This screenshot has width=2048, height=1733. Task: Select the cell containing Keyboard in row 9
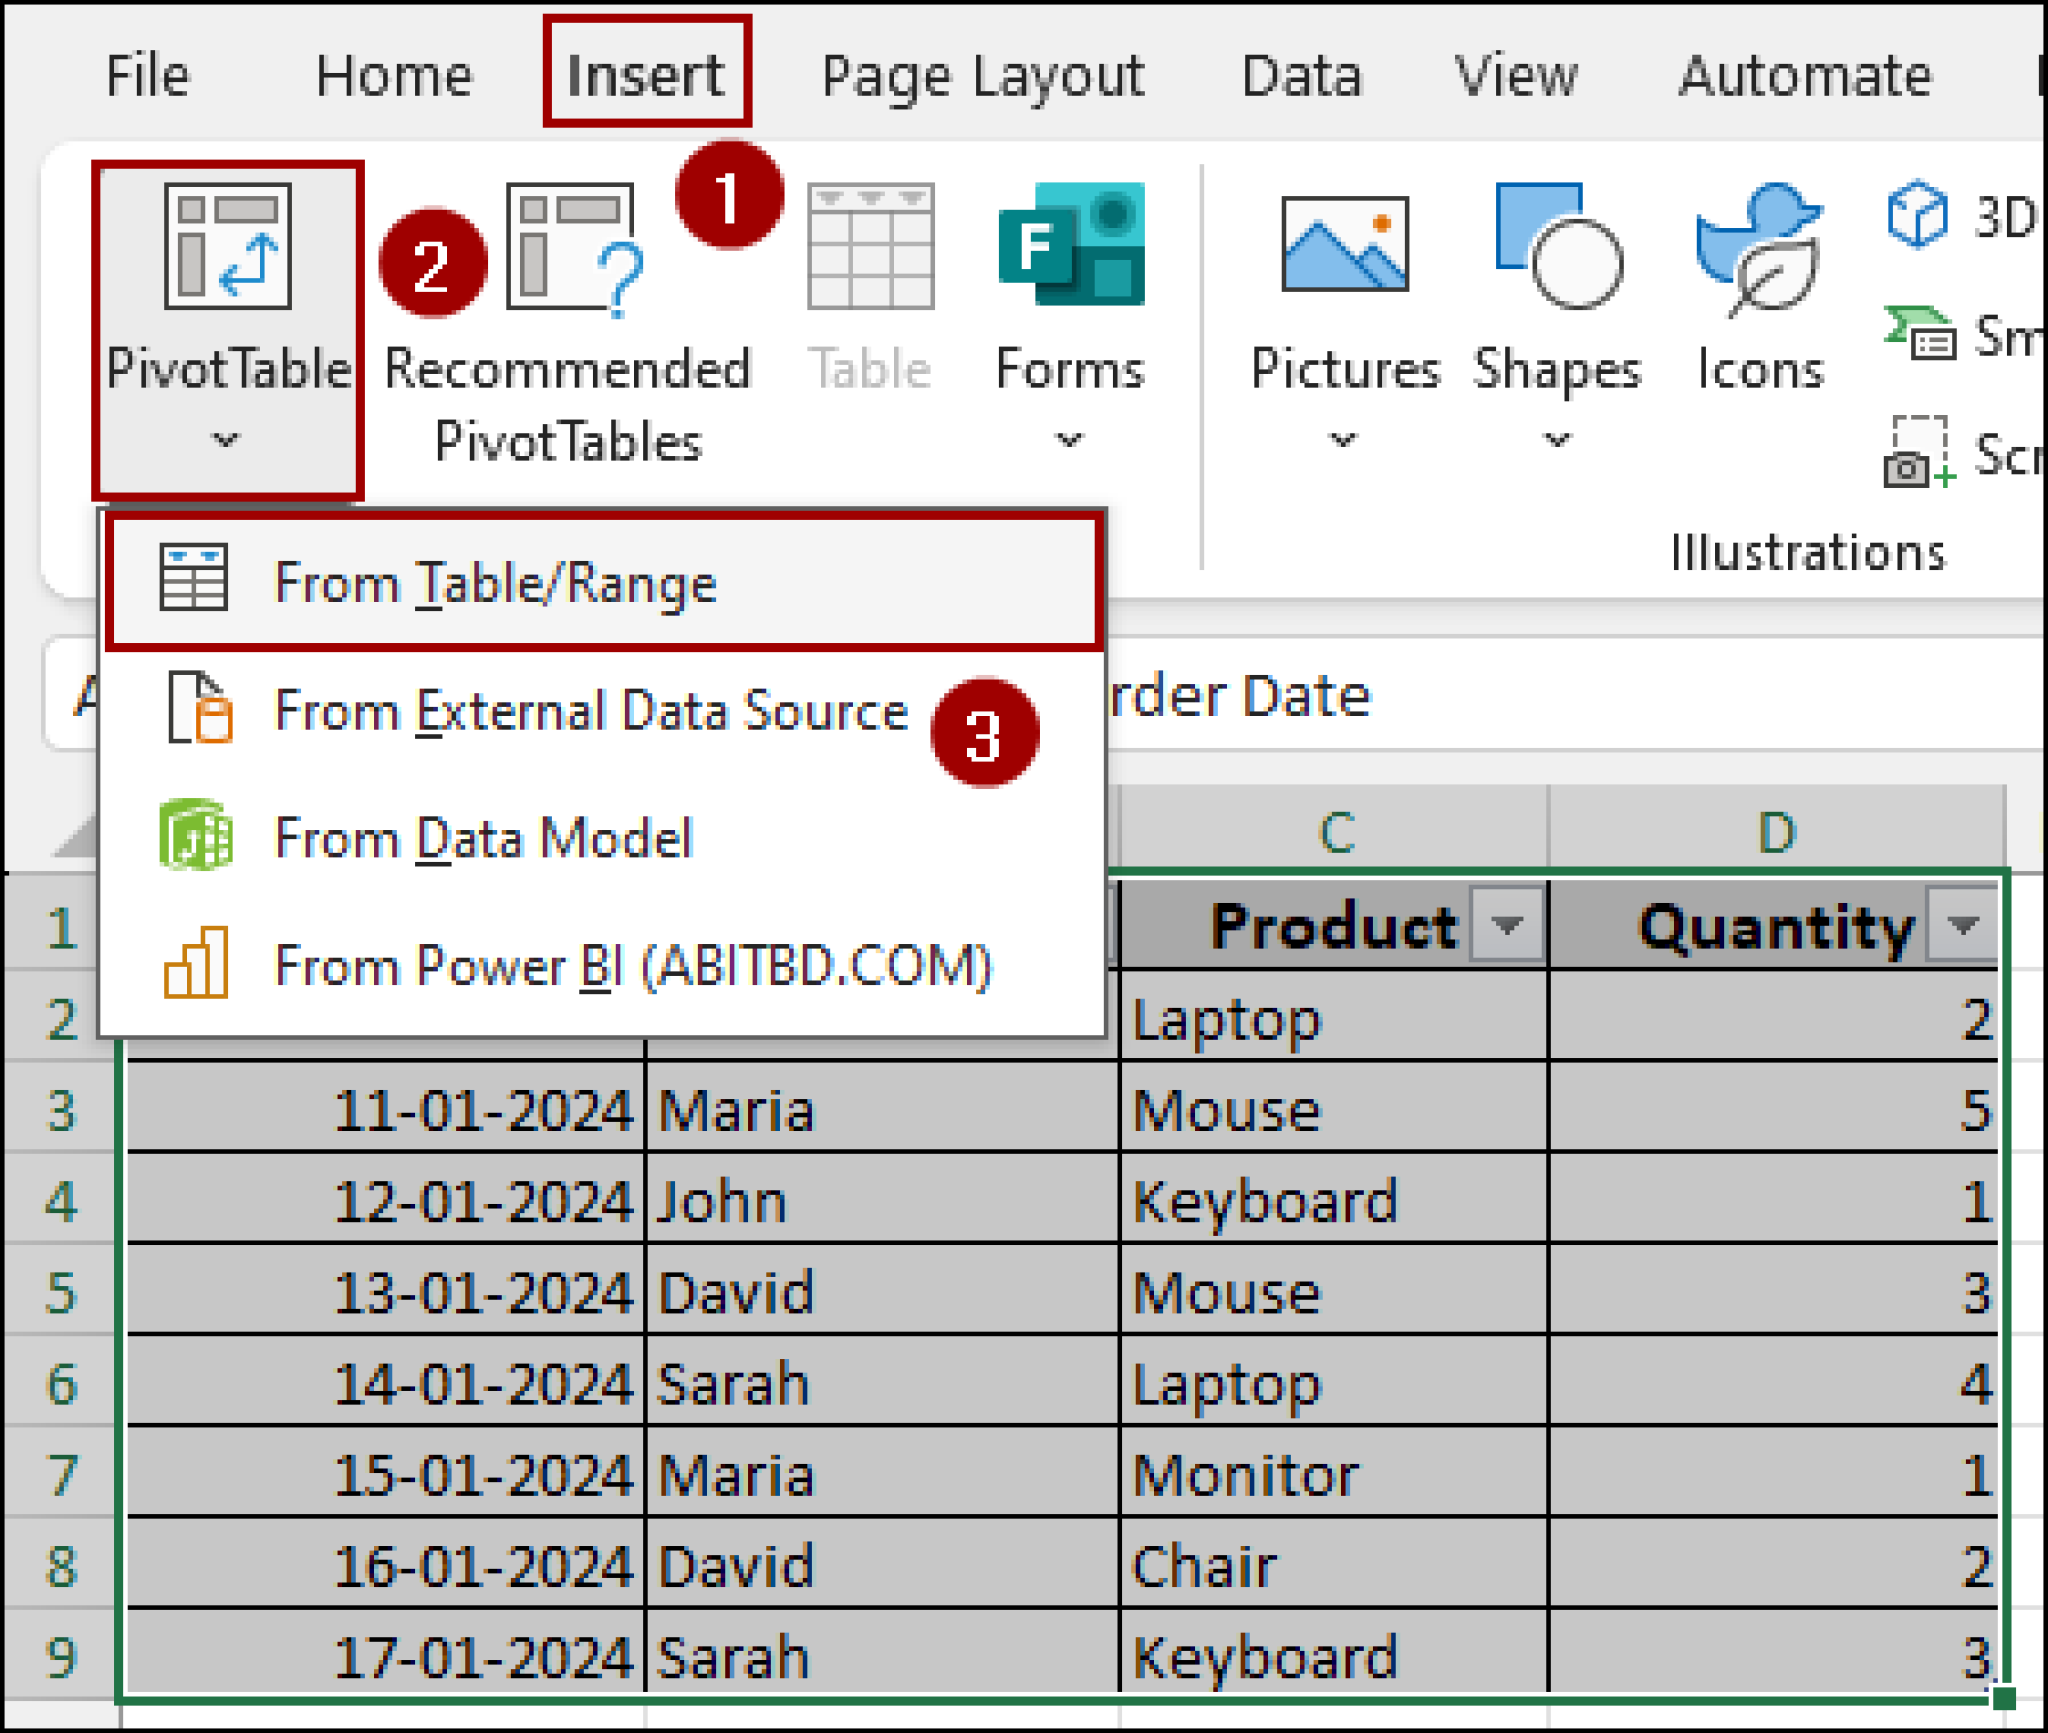pyautogui.click(x=1270, y=1655)
